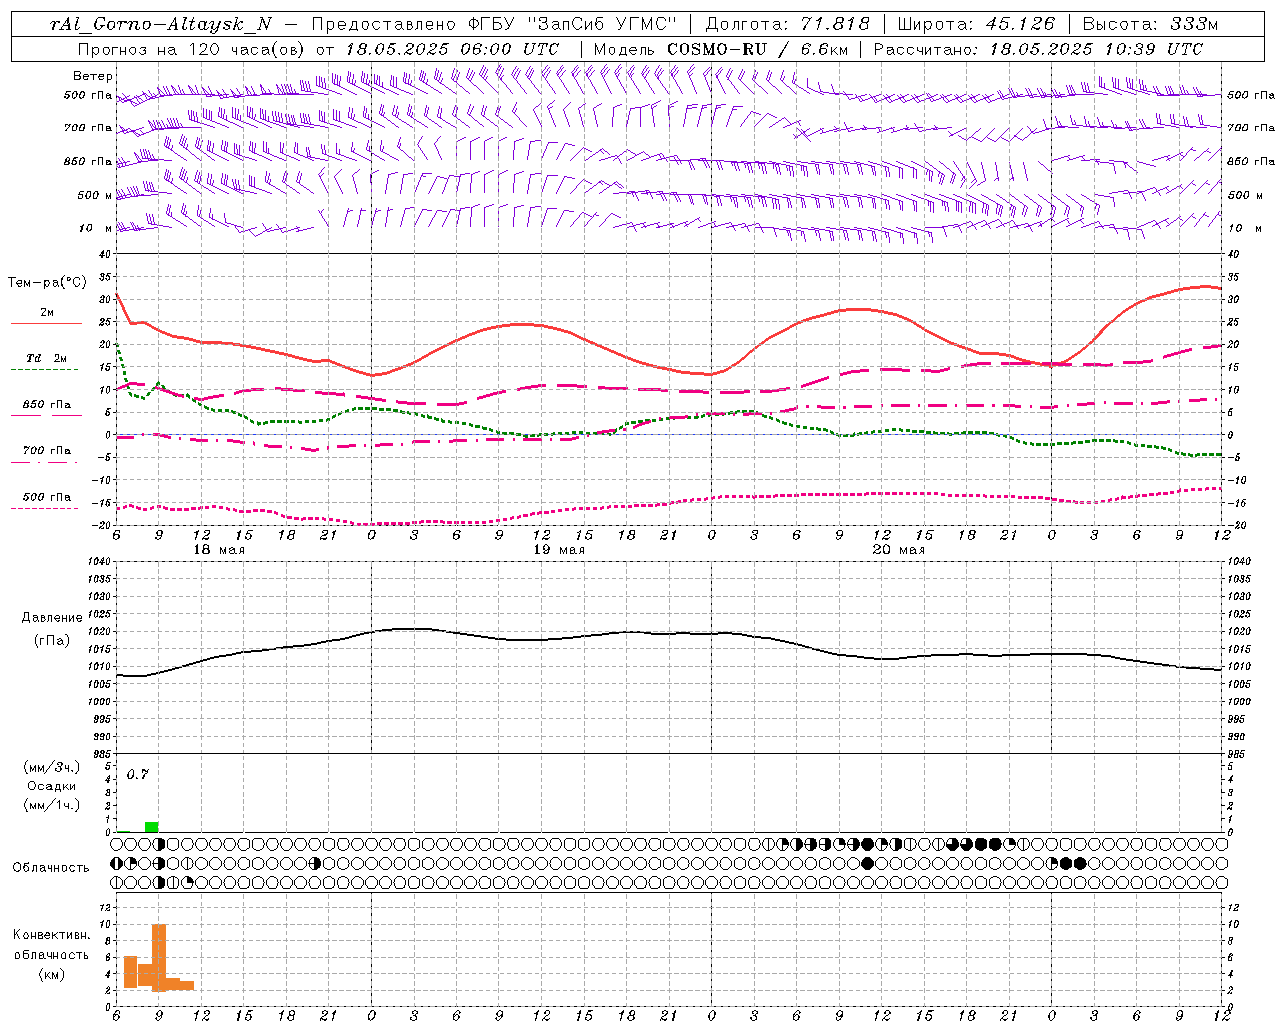Click the Облачность cloudiness label
1280x1024 pixels.
[51, 868]
